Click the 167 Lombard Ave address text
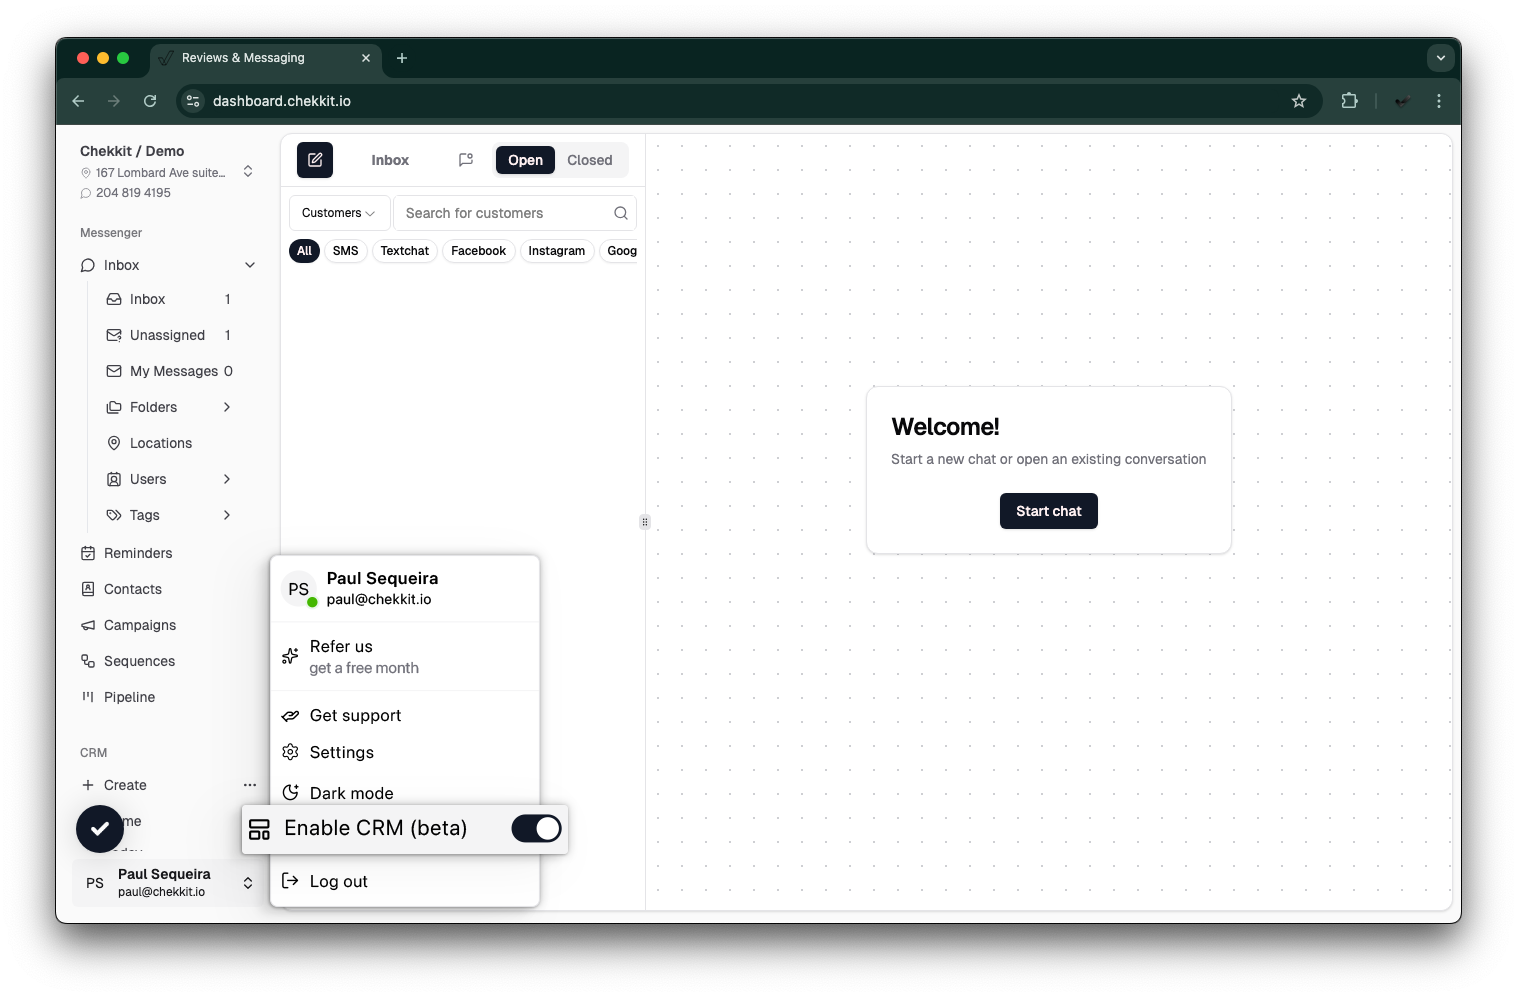 click(x=160, y=173)
